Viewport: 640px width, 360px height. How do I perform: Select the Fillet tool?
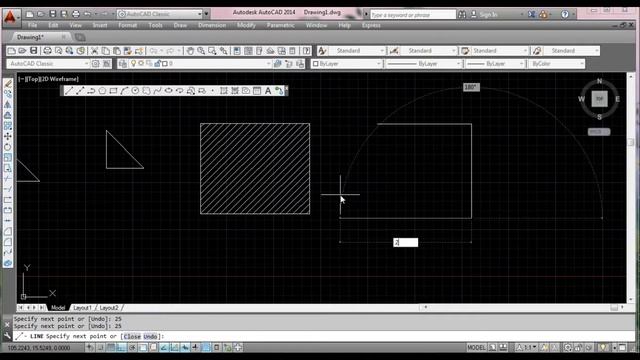click(x=8, y=242)
